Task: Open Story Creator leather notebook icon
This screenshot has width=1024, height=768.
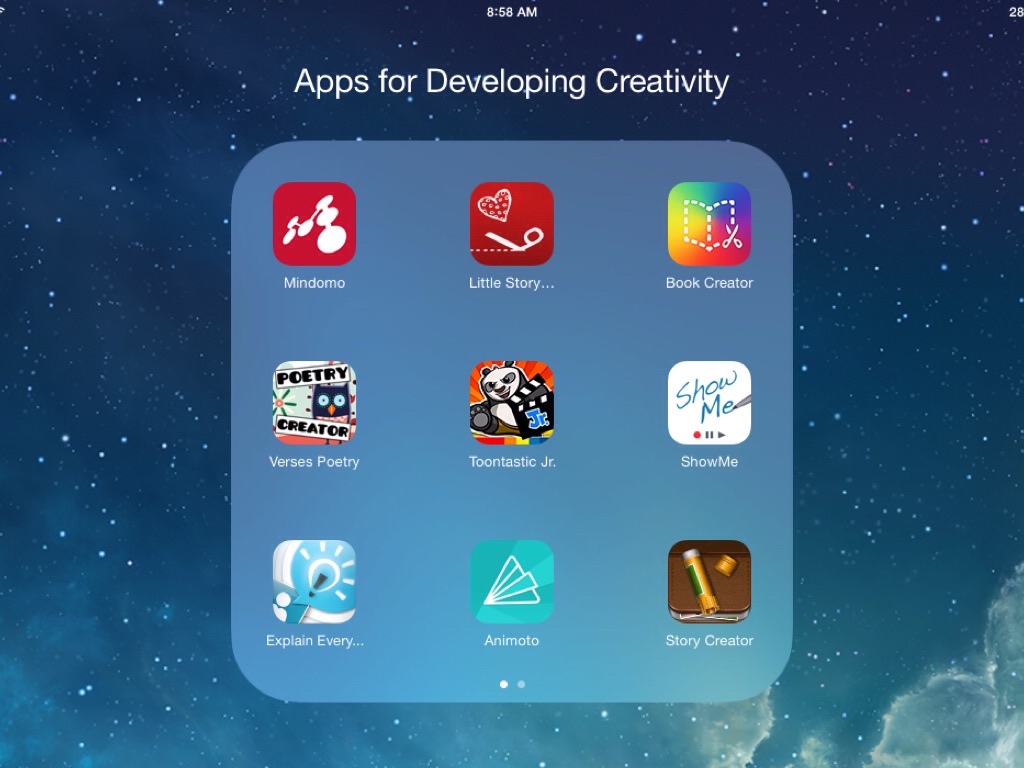Action: pyautogui.click(x=709, y=581)
